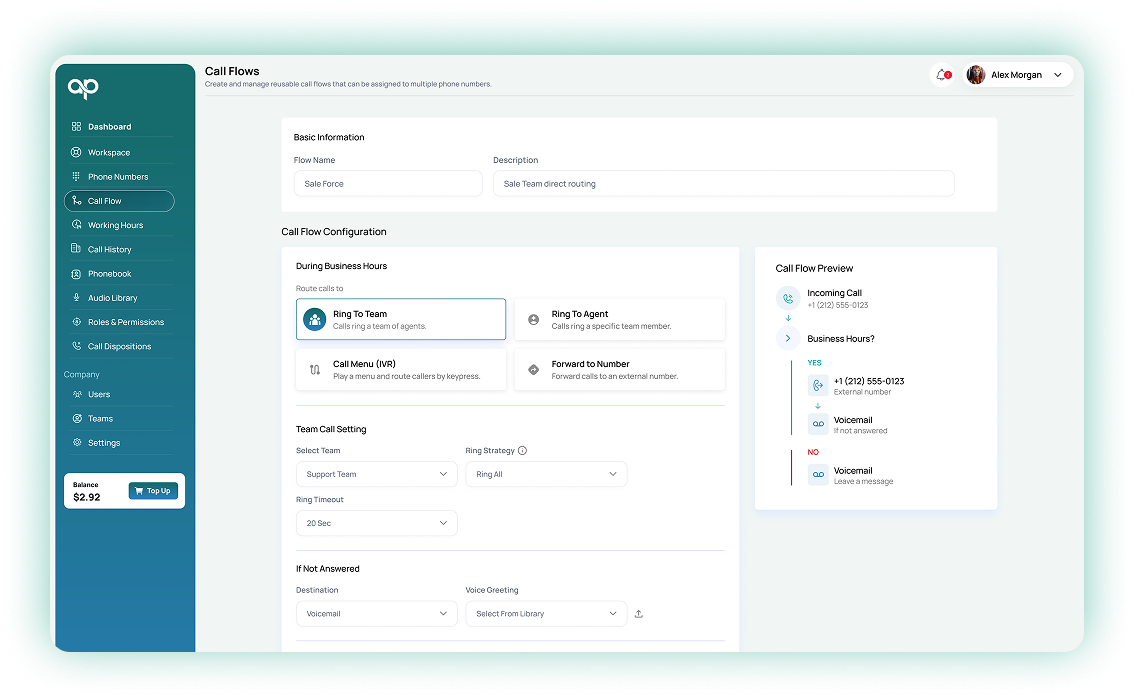Expand the Ring Strategy dropdown
The width and height of the screenshot is (1134, 697).
point(546,474)
